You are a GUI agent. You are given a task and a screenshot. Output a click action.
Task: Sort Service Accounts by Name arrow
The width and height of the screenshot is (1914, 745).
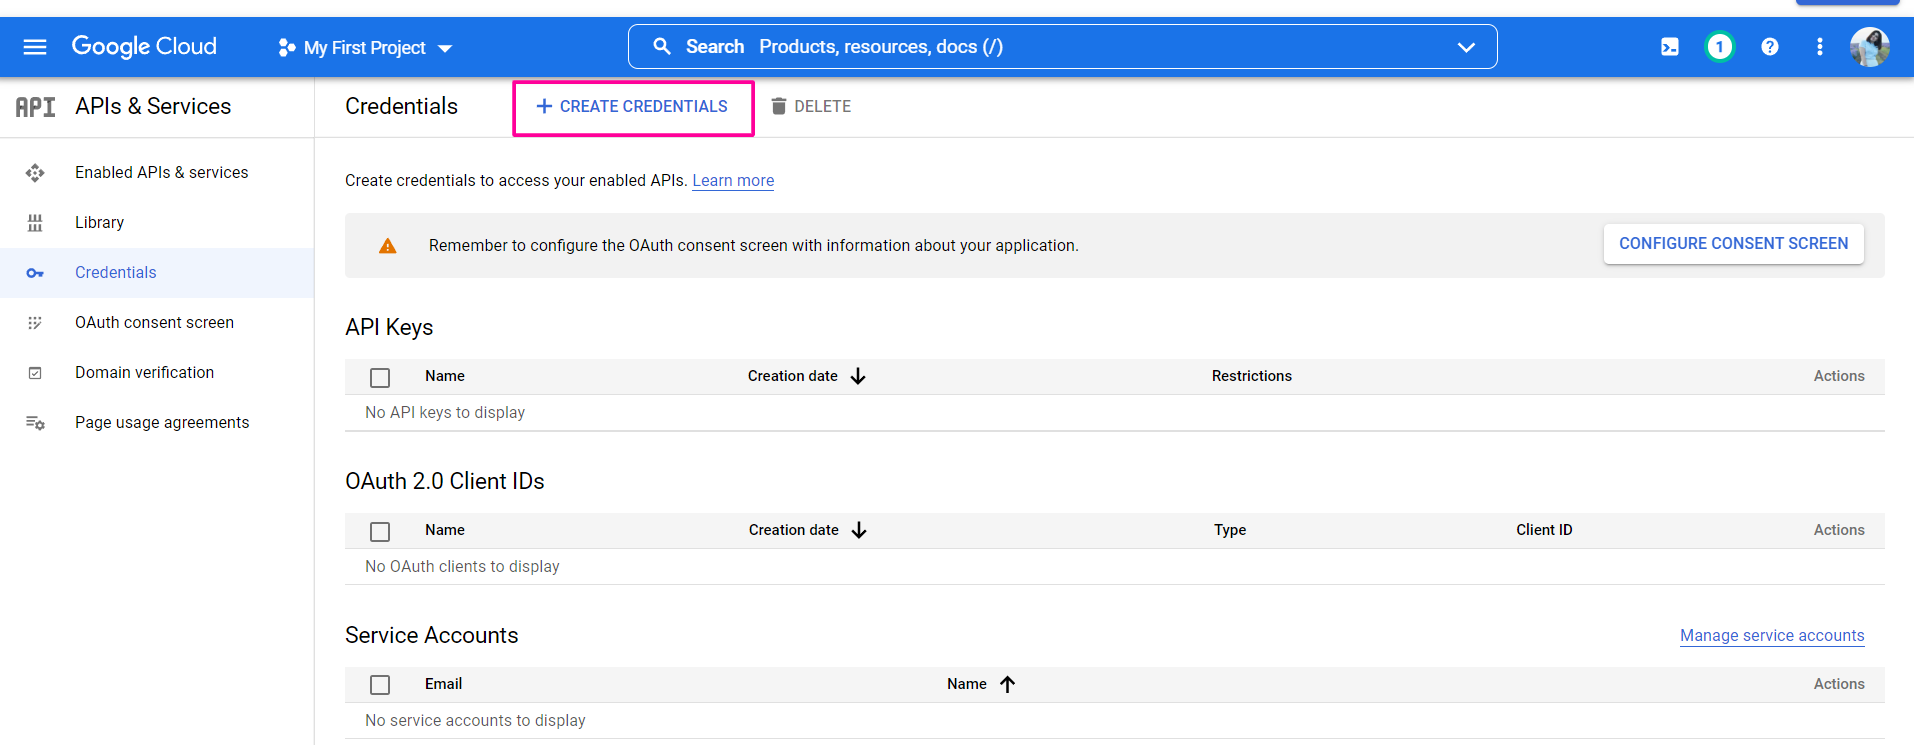1007,684
